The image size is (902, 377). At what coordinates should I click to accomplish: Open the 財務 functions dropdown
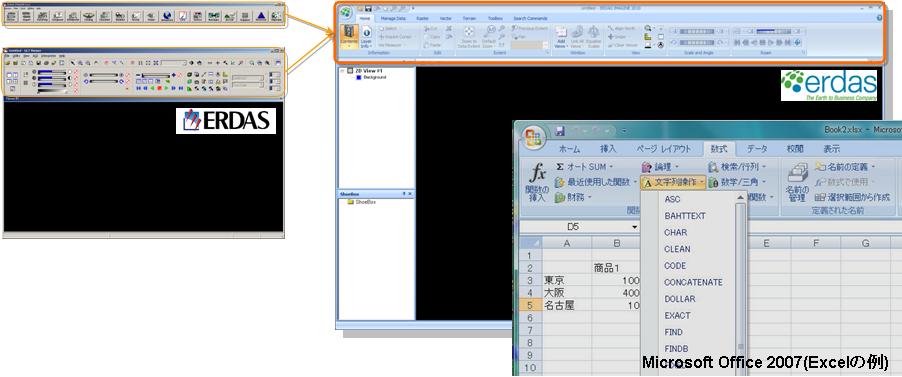click(574, 197)
